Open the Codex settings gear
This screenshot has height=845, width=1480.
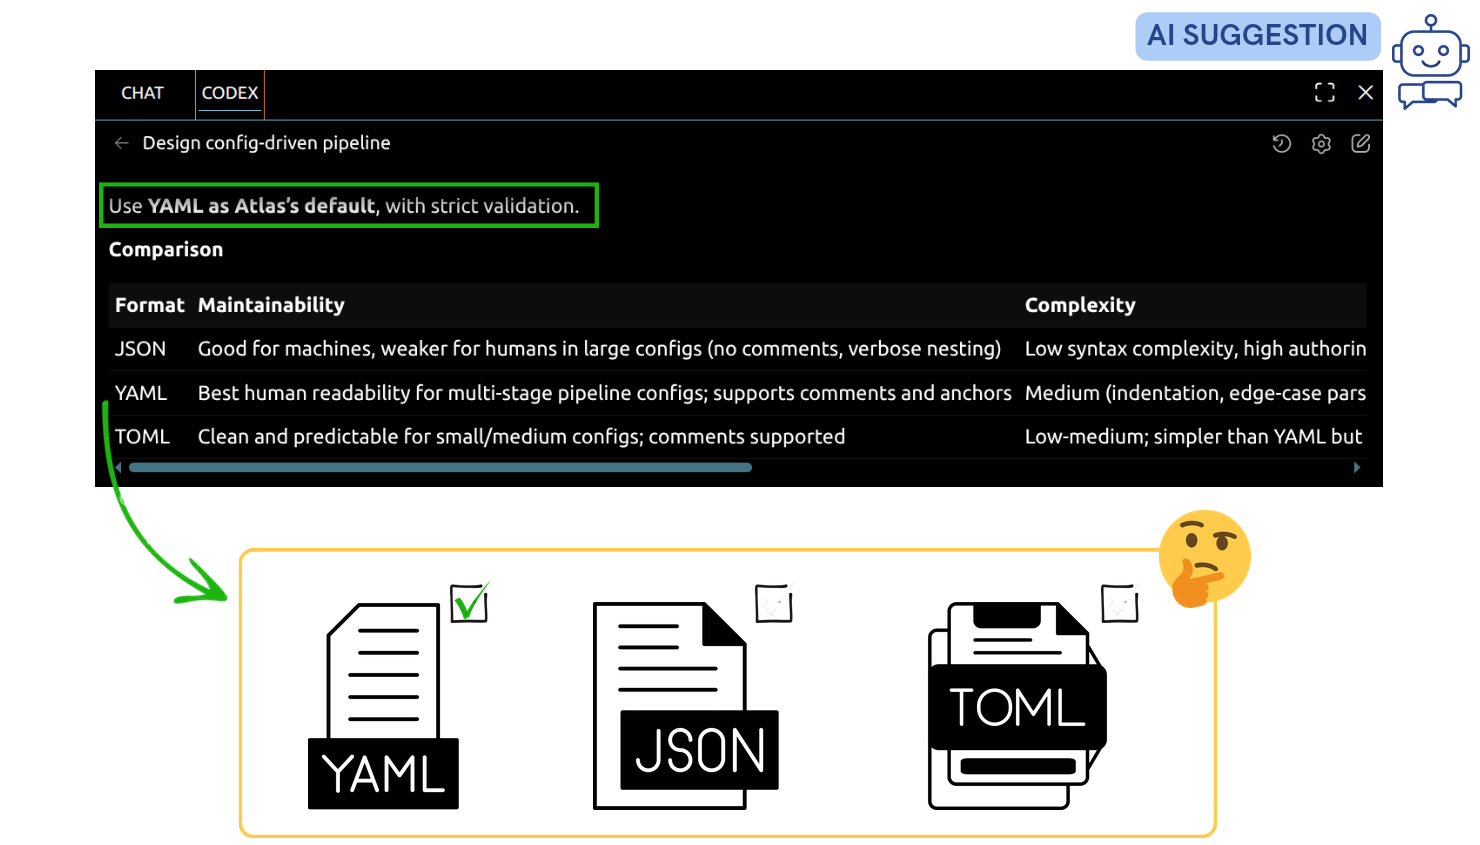pos(1321,143)
